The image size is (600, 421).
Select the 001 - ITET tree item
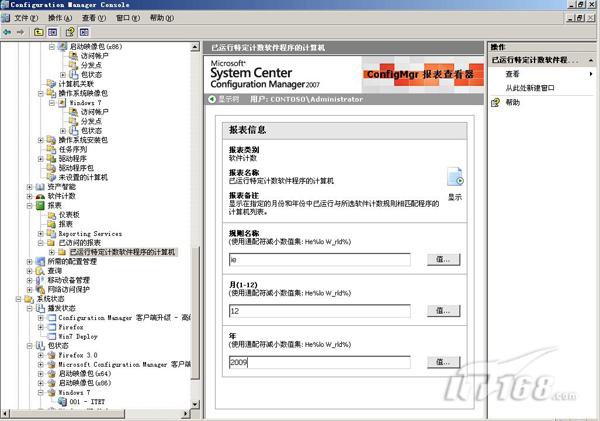[x=87, y=401]
